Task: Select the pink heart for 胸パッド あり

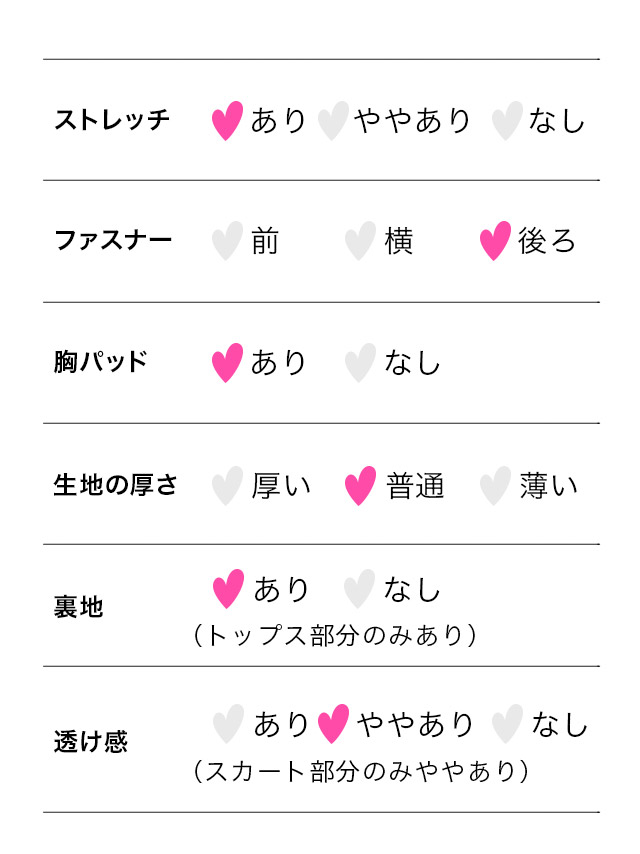Action: coord(228,363)
